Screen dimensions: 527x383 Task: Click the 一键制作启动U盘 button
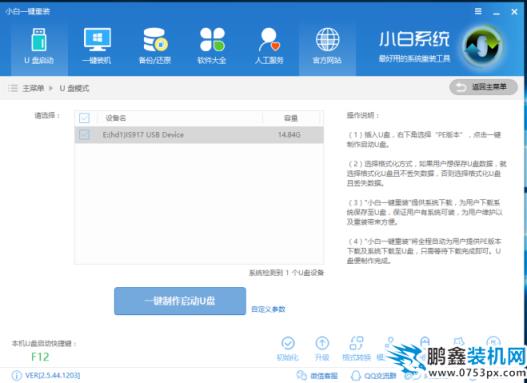pyautogui.click(x=180, y=301)
